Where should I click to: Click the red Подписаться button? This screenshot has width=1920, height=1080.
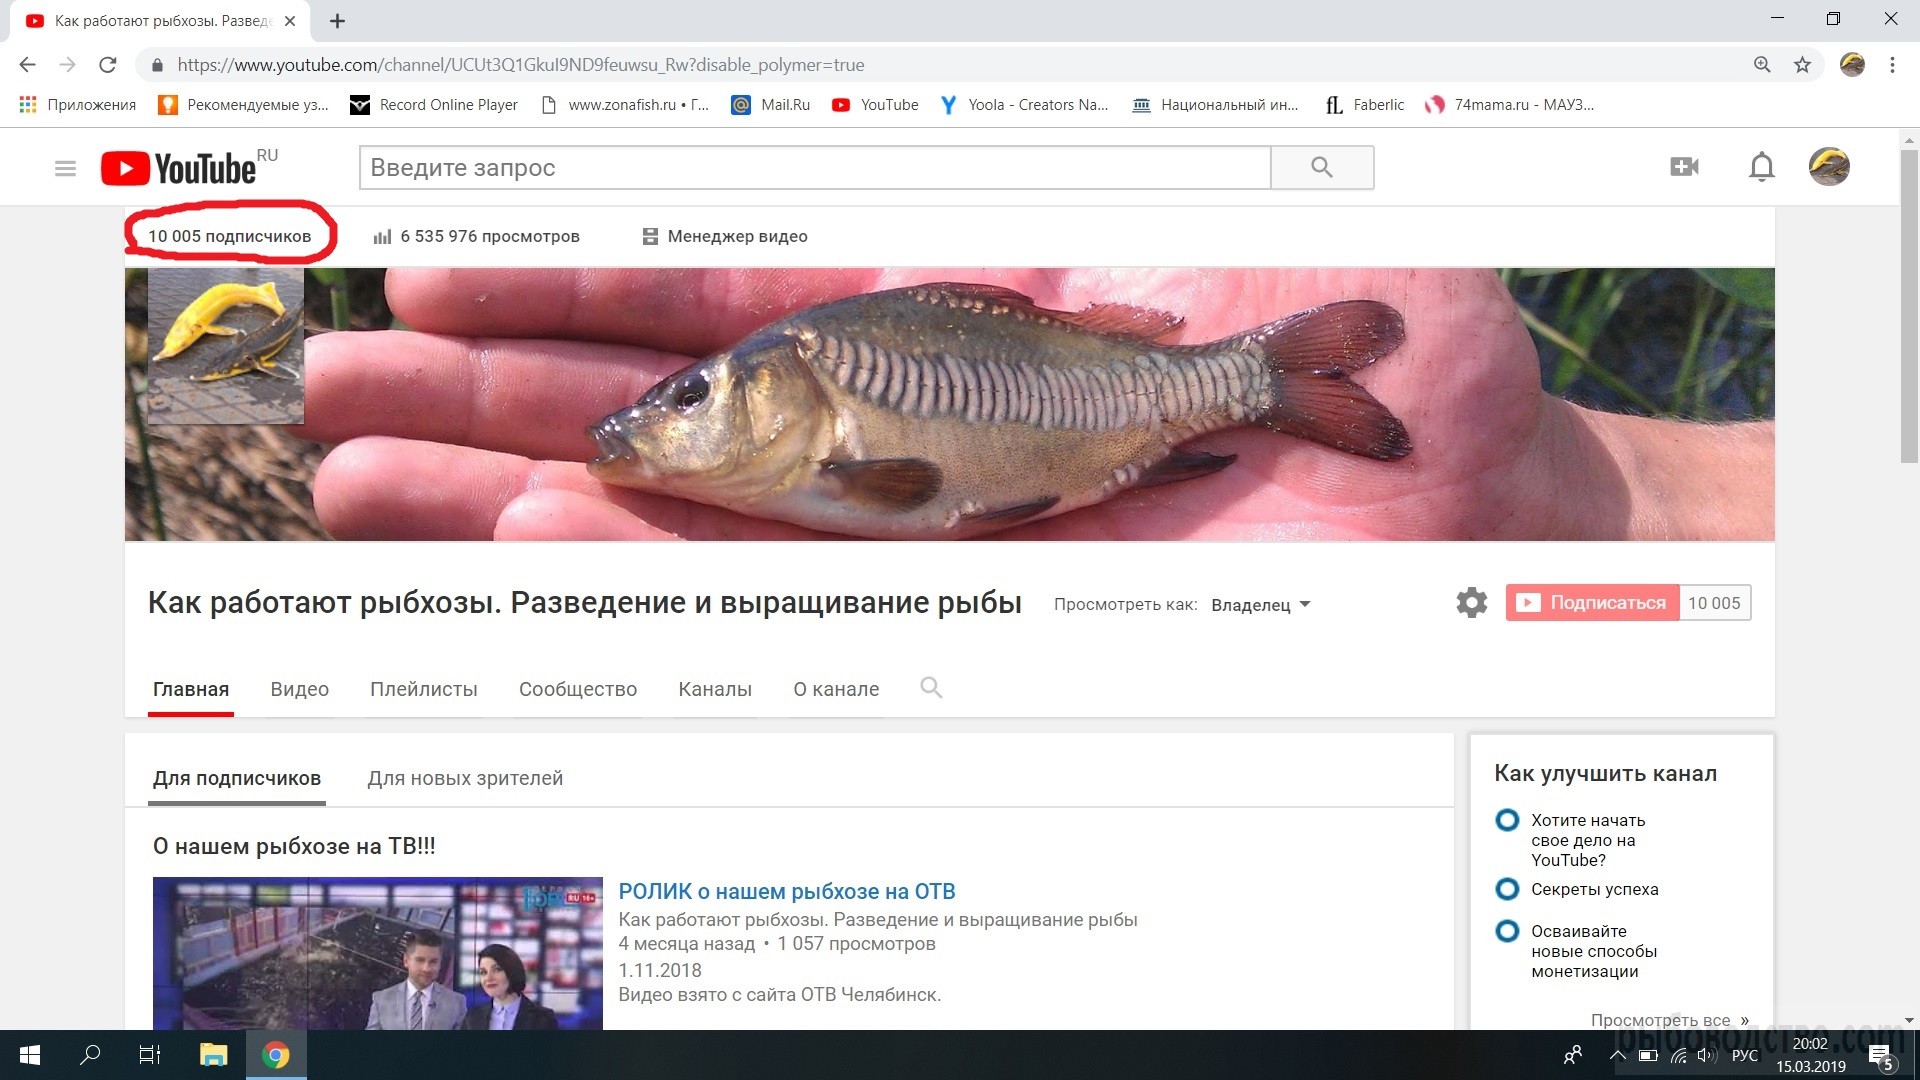[x=1592, y=603]
